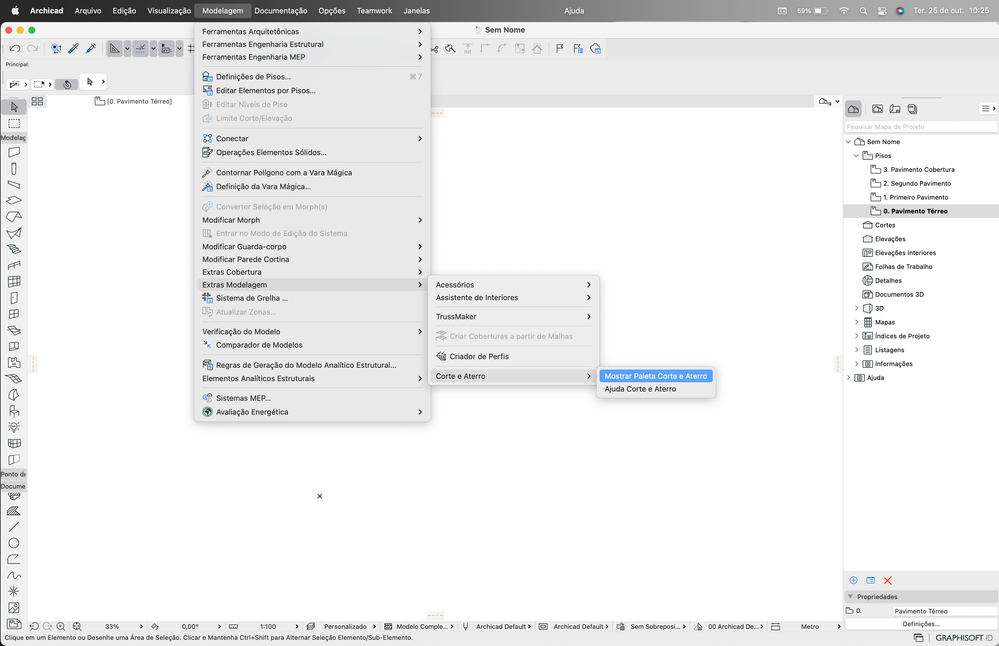Pick the eyedropper parameter tool
999x646 pixels.
[73, 48]
